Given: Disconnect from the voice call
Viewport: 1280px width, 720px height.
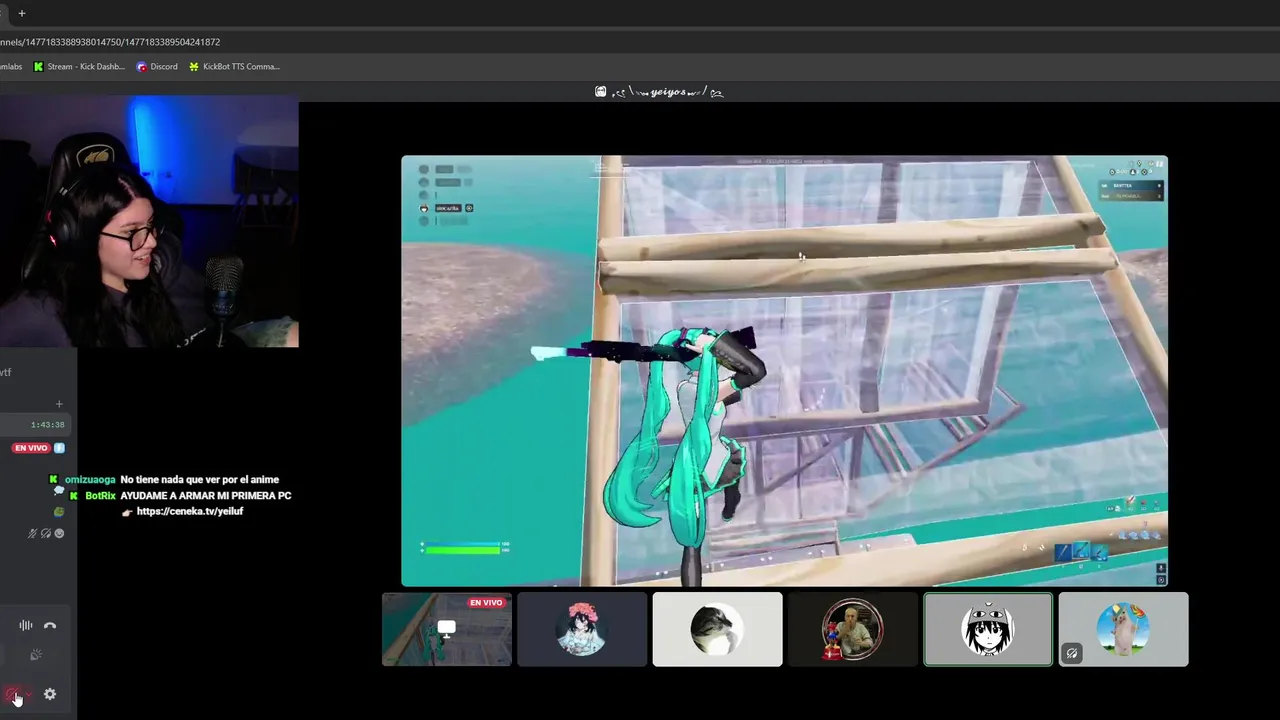Looking at the screenshot, I should click(x=50, y=626).
